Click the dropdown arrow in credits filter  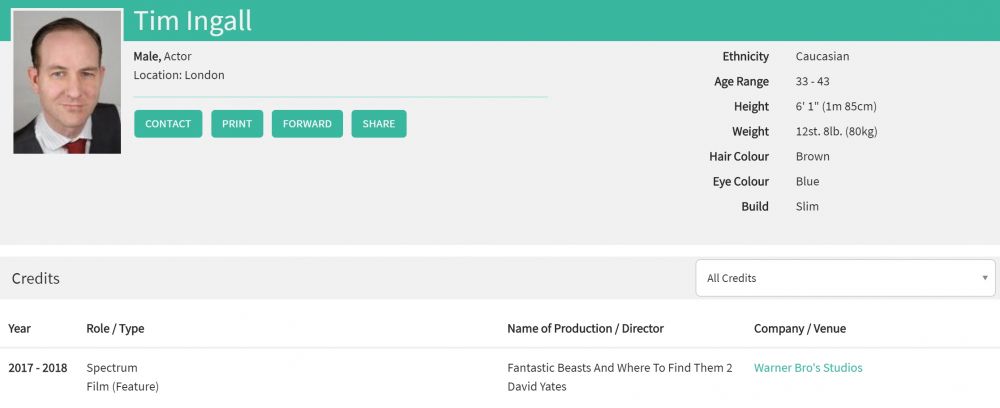985,278
